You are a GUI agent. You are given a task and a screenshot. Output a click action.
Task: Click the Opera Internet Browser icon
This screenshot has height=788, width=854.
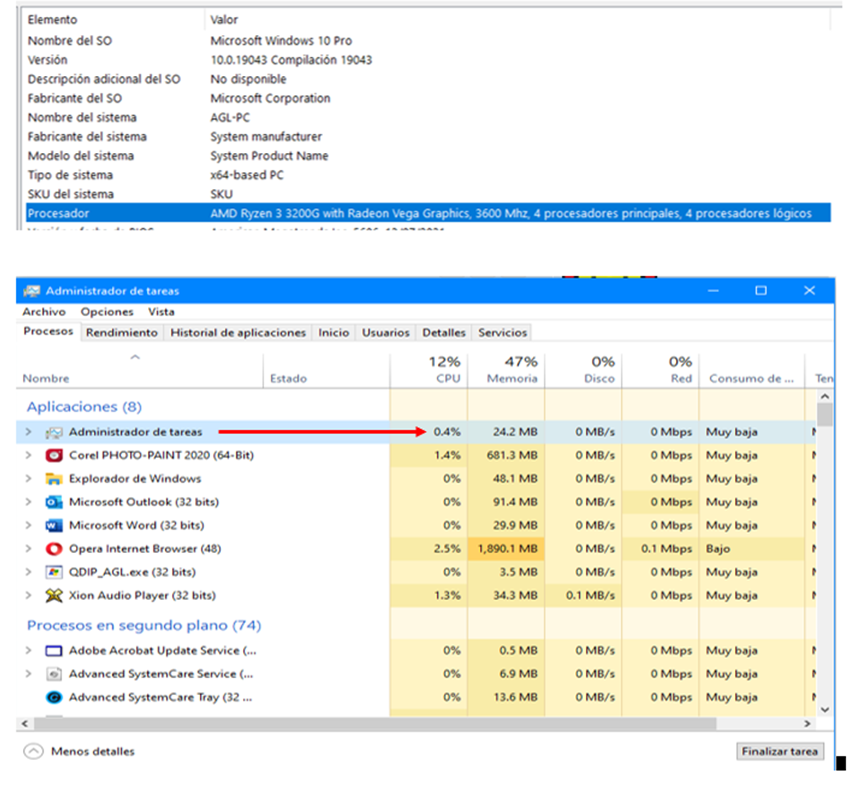(54, 549)
